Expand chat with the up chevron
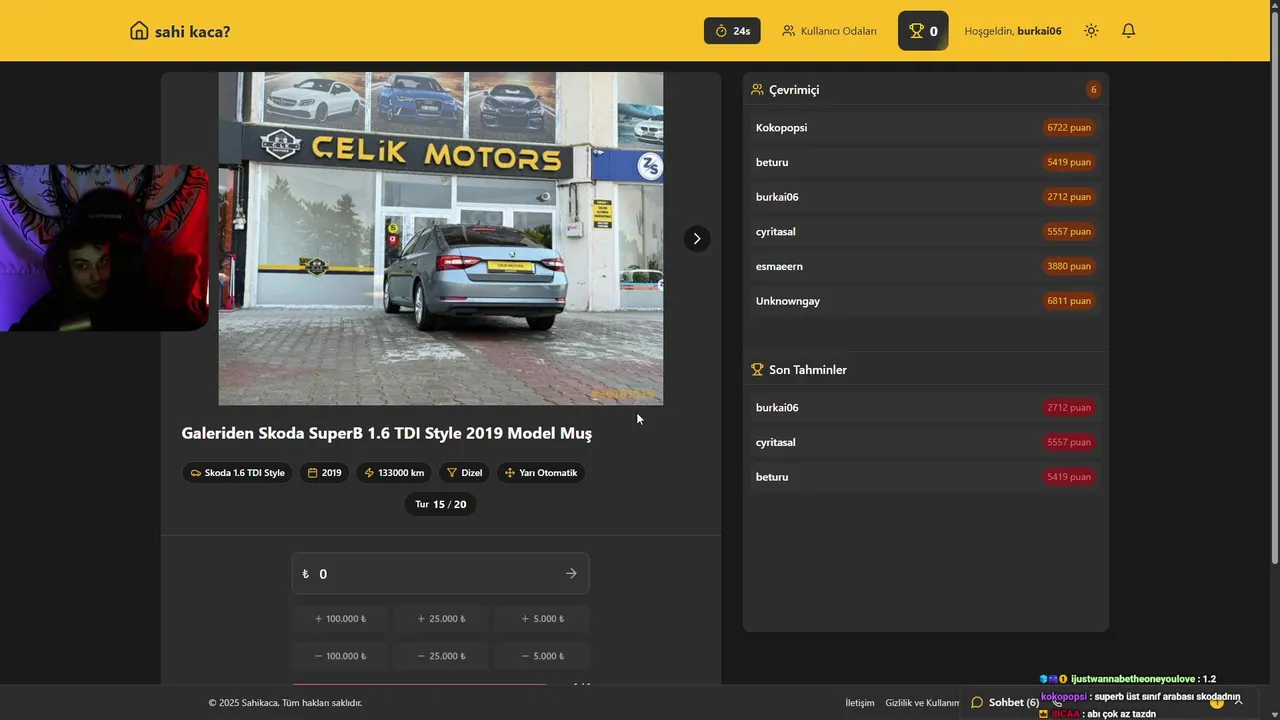The image size is (1280, 720). point(1238,702)
